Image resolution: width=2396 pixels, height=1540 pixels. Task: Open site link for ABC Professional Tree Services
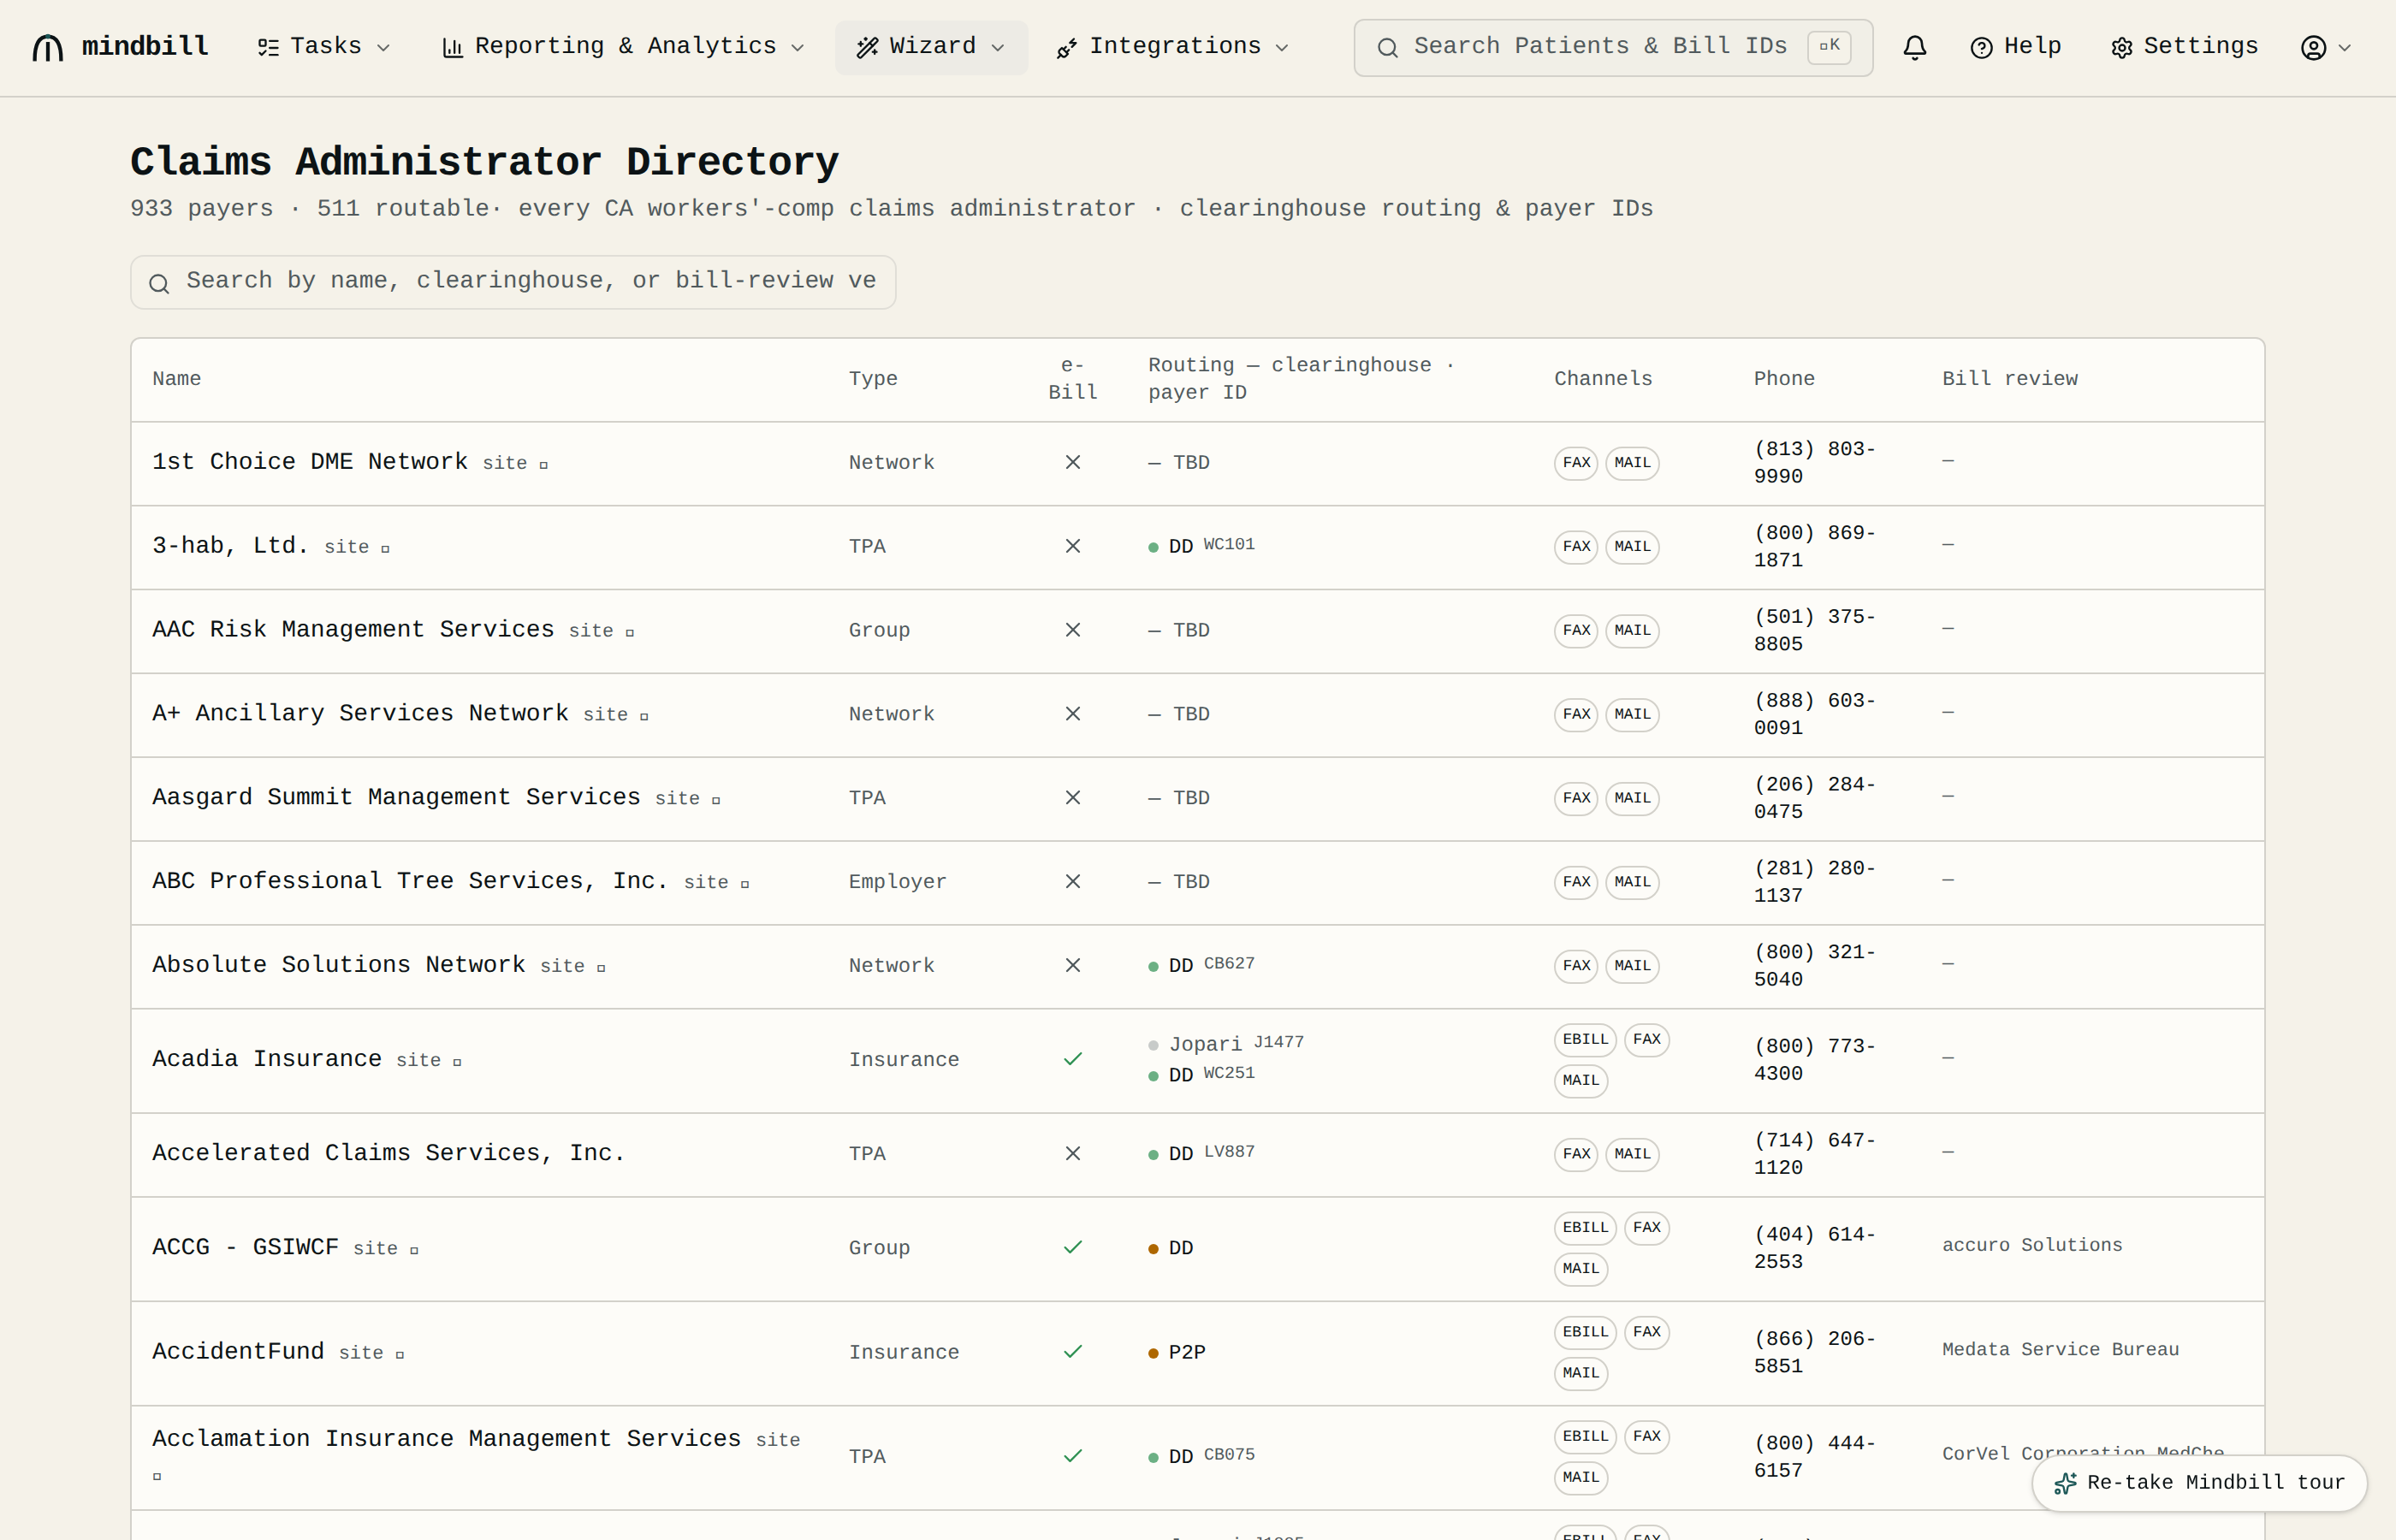pos(716,882)
